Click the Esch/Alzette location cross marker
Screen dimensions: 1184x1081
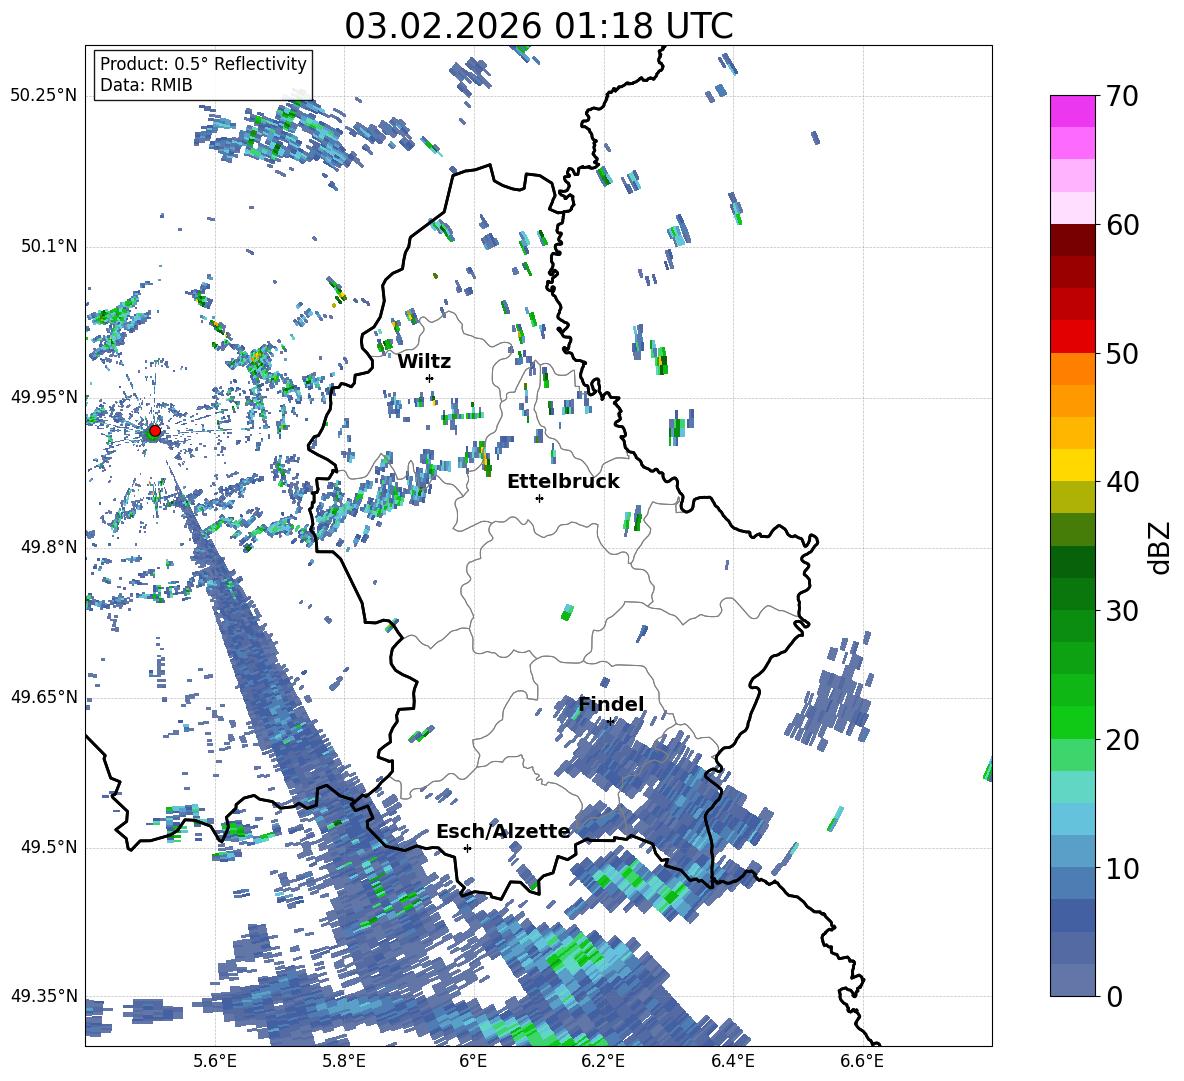tap(467, 848)
